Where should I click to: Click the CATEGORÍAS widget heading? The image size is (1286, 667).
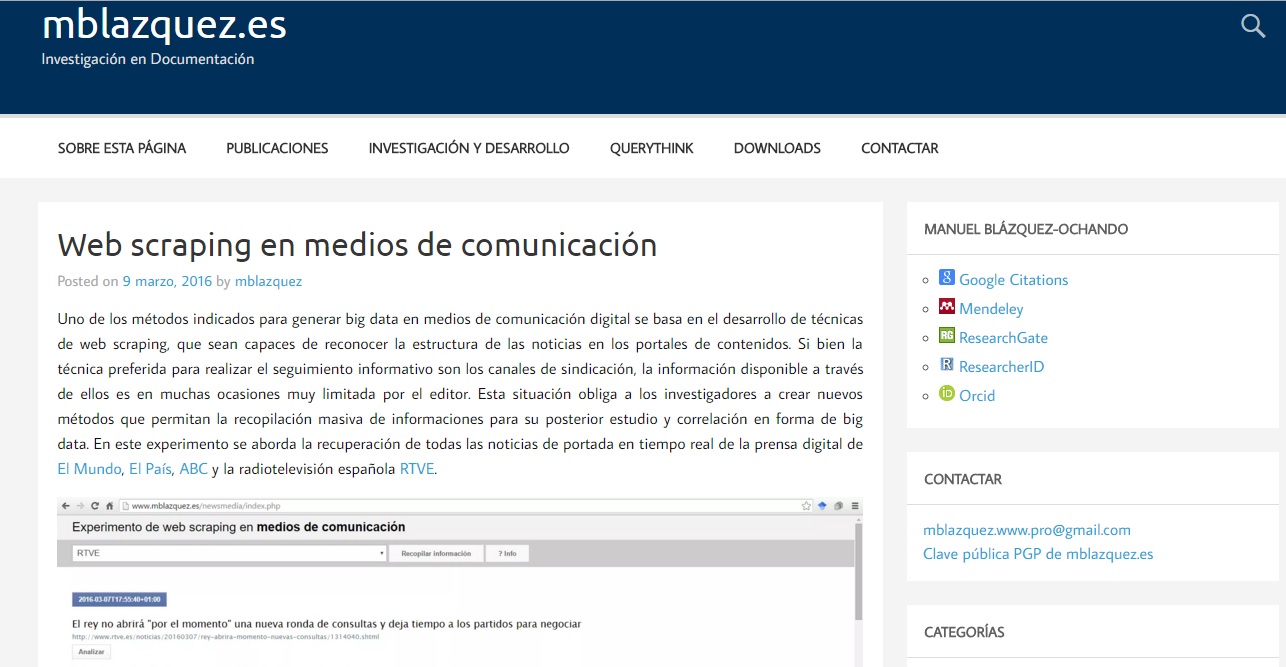[964, 632]
